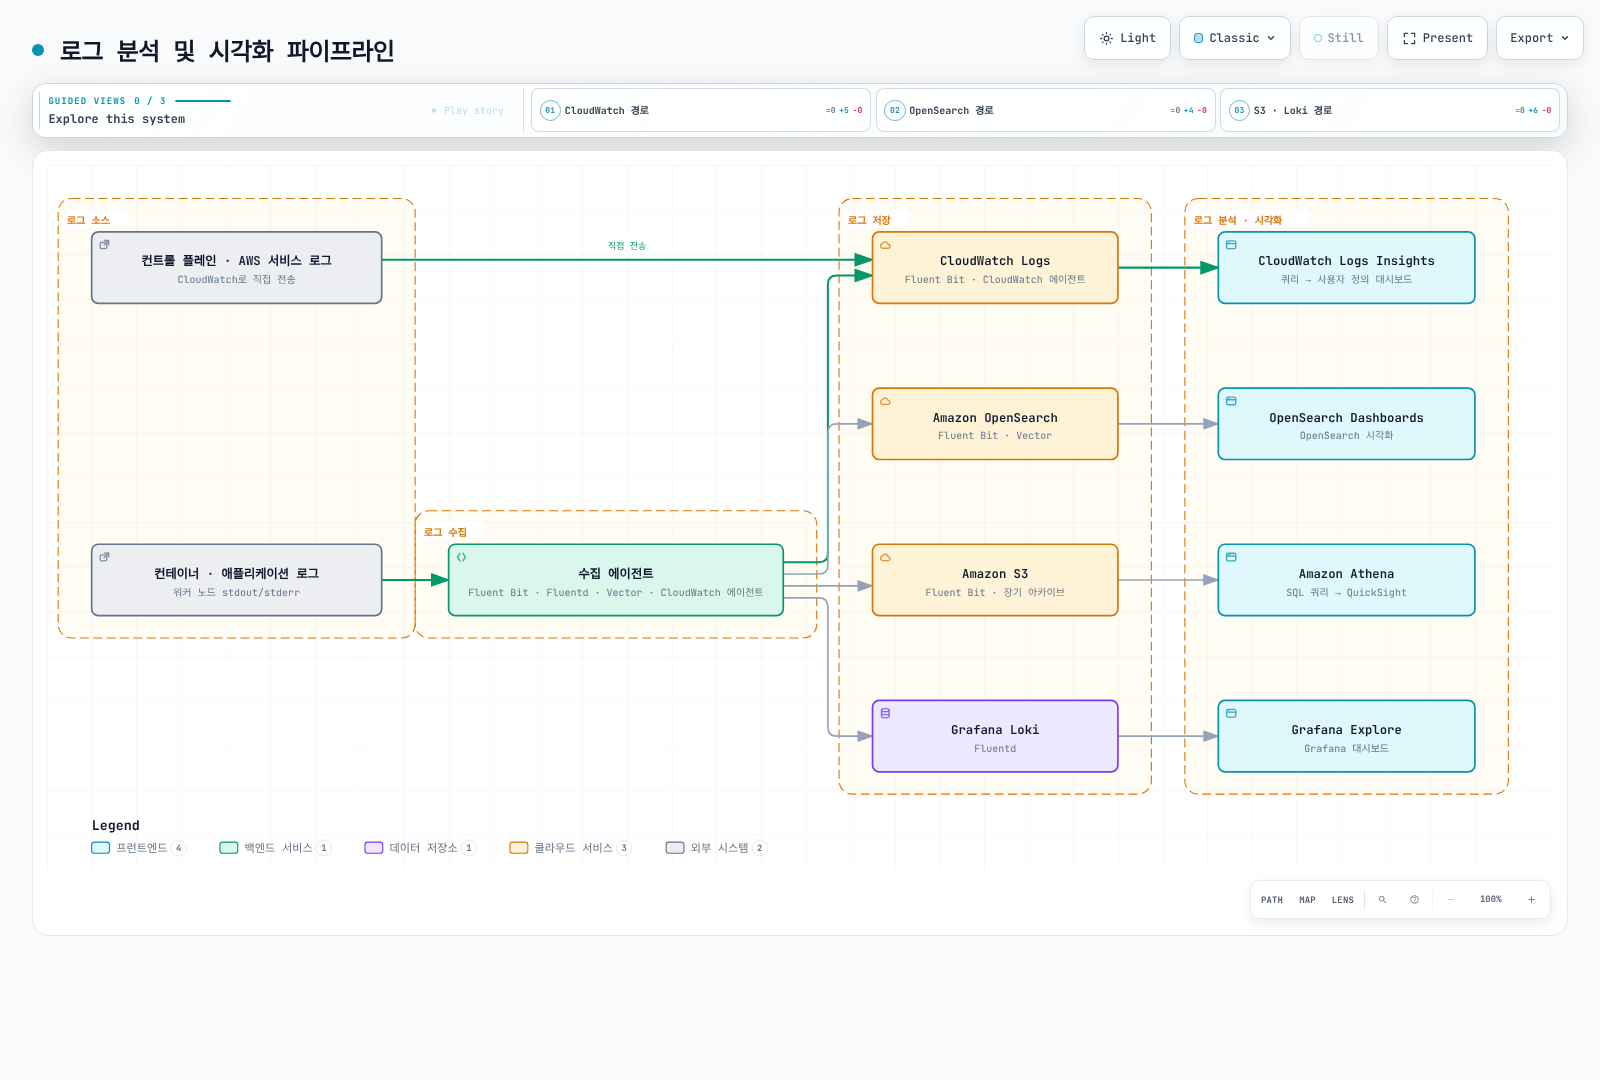Click cloud icon on Amazon OpenSearch node
This screenshot has height=1080, width=1600.
point(885,401)
